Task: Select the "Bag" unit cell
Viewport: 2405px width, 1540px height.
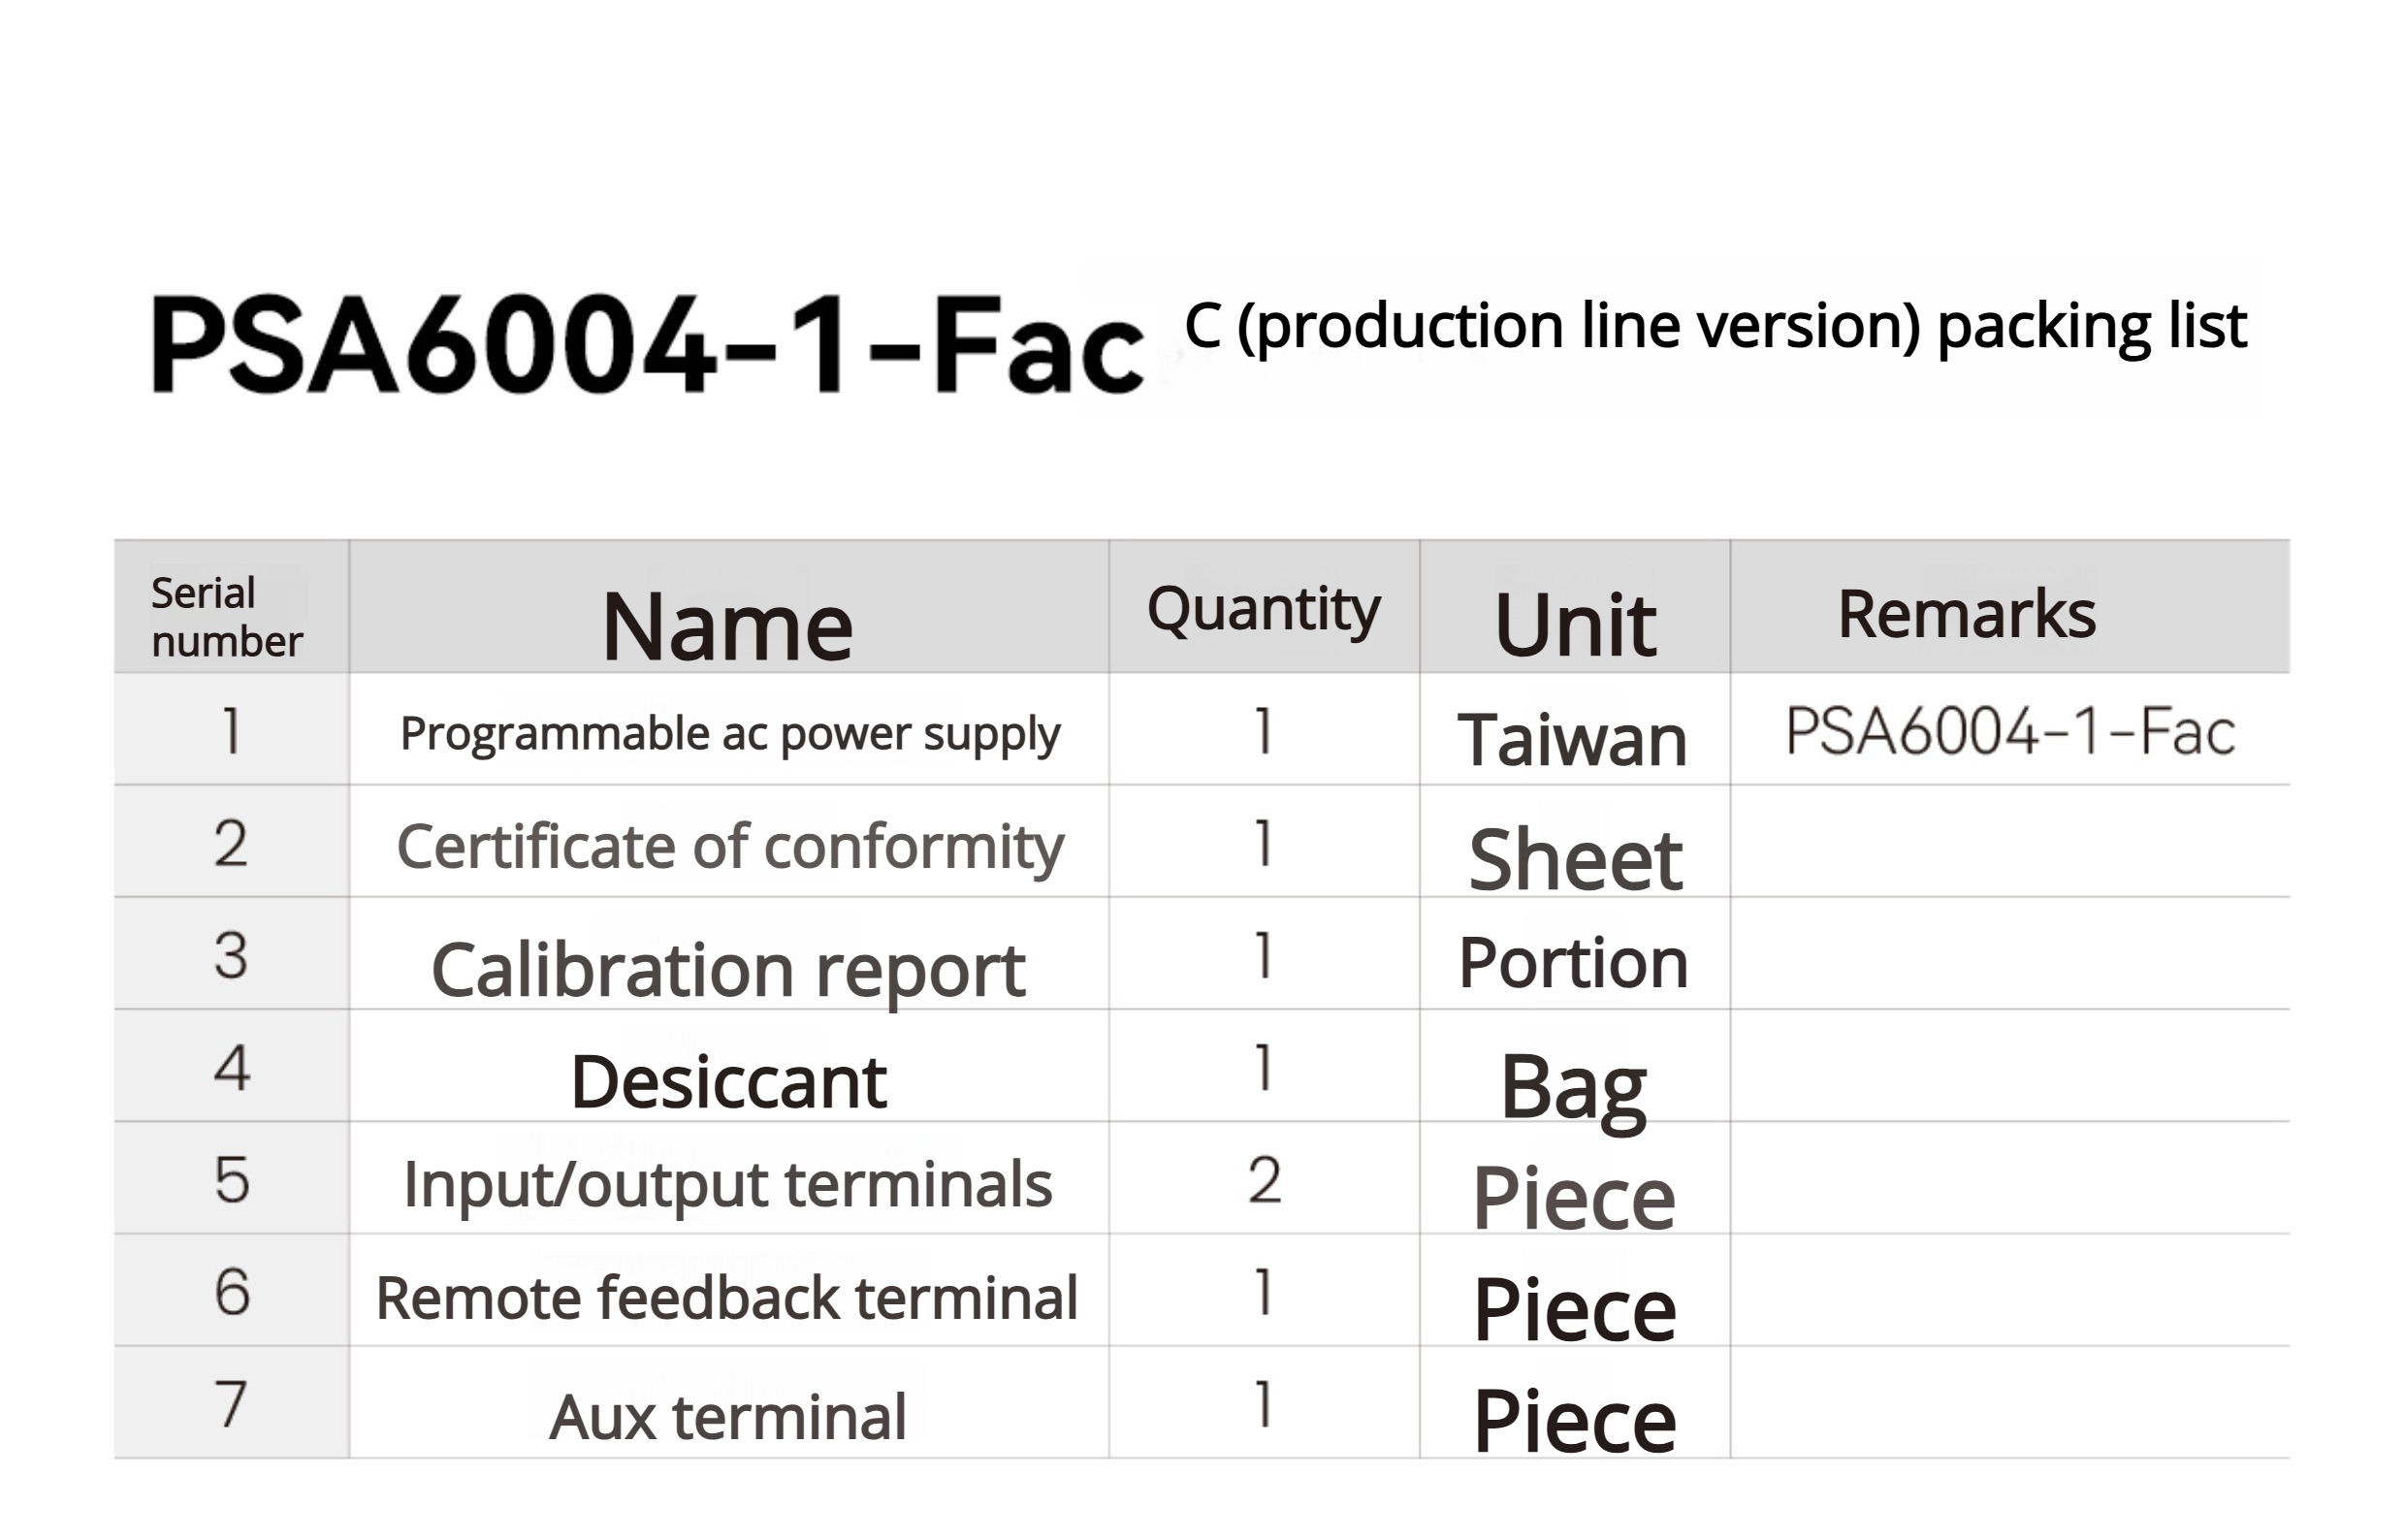Action: (x=1573, y=1088)
